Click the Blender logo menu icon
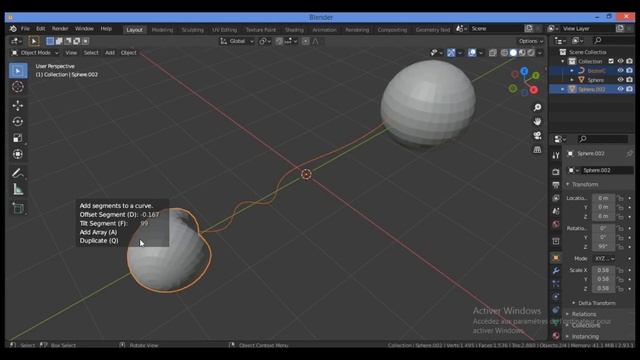Image resolution: width=640 pixels, height=360 pixels. click(x=13, y=29)
